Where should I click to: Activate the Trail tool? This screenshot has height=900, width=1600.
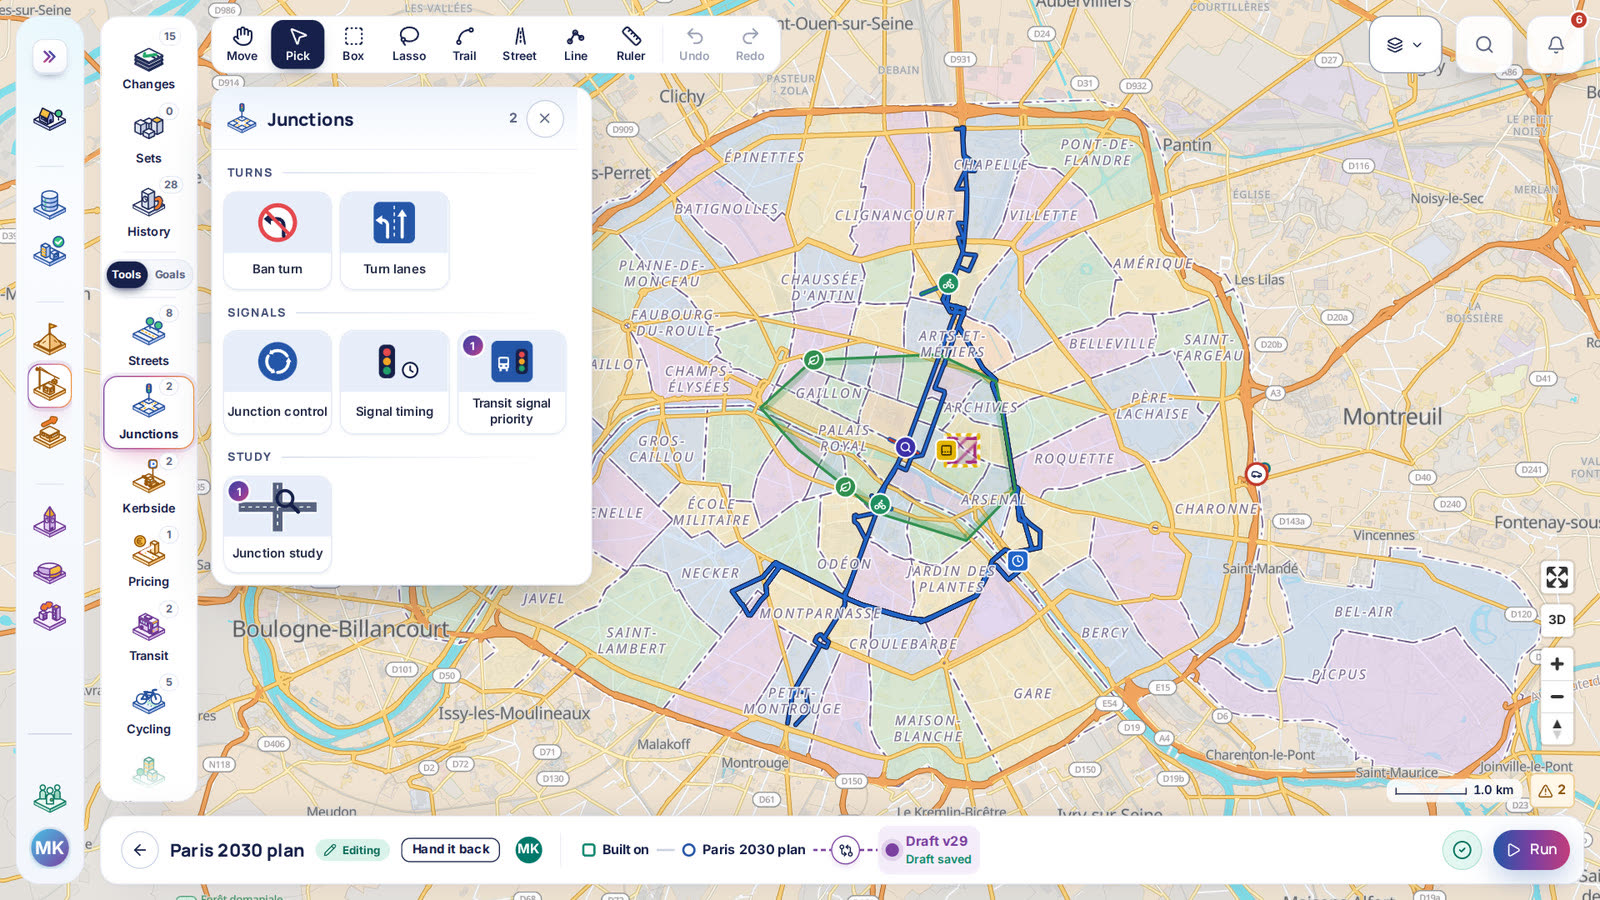pyautogui.click(x=464, y=44)
